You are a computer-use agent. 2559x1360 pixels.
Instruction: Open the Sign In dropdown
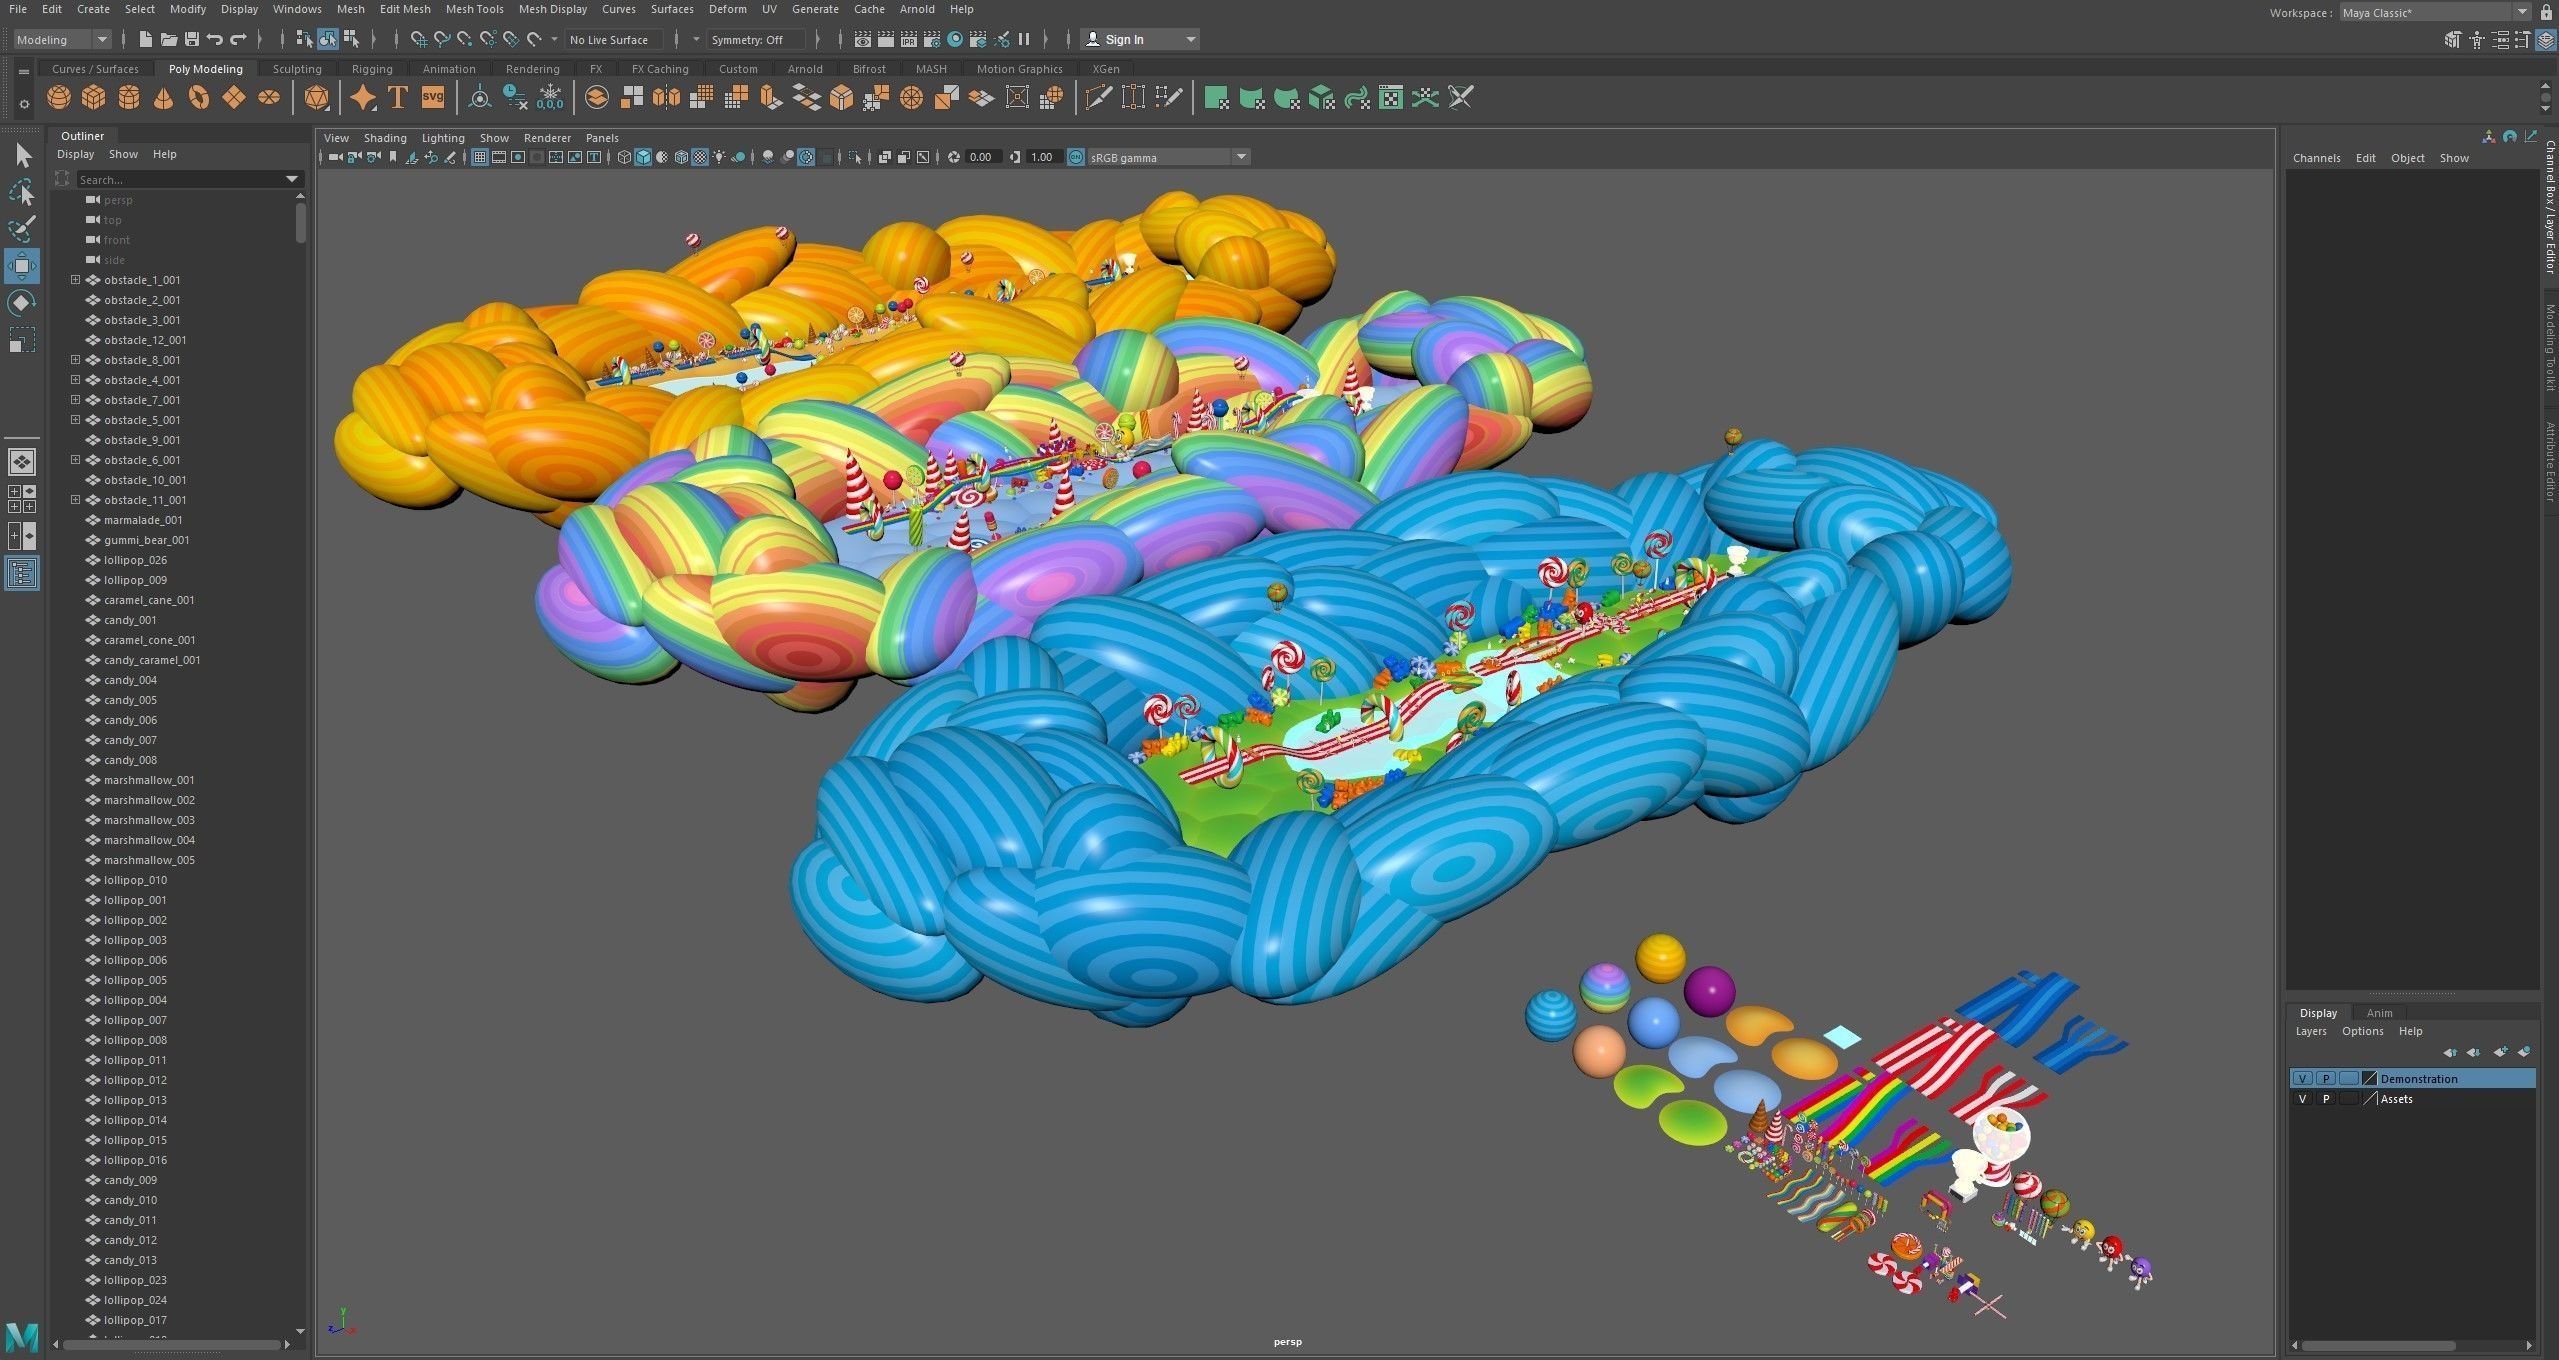click(1140, 39)
